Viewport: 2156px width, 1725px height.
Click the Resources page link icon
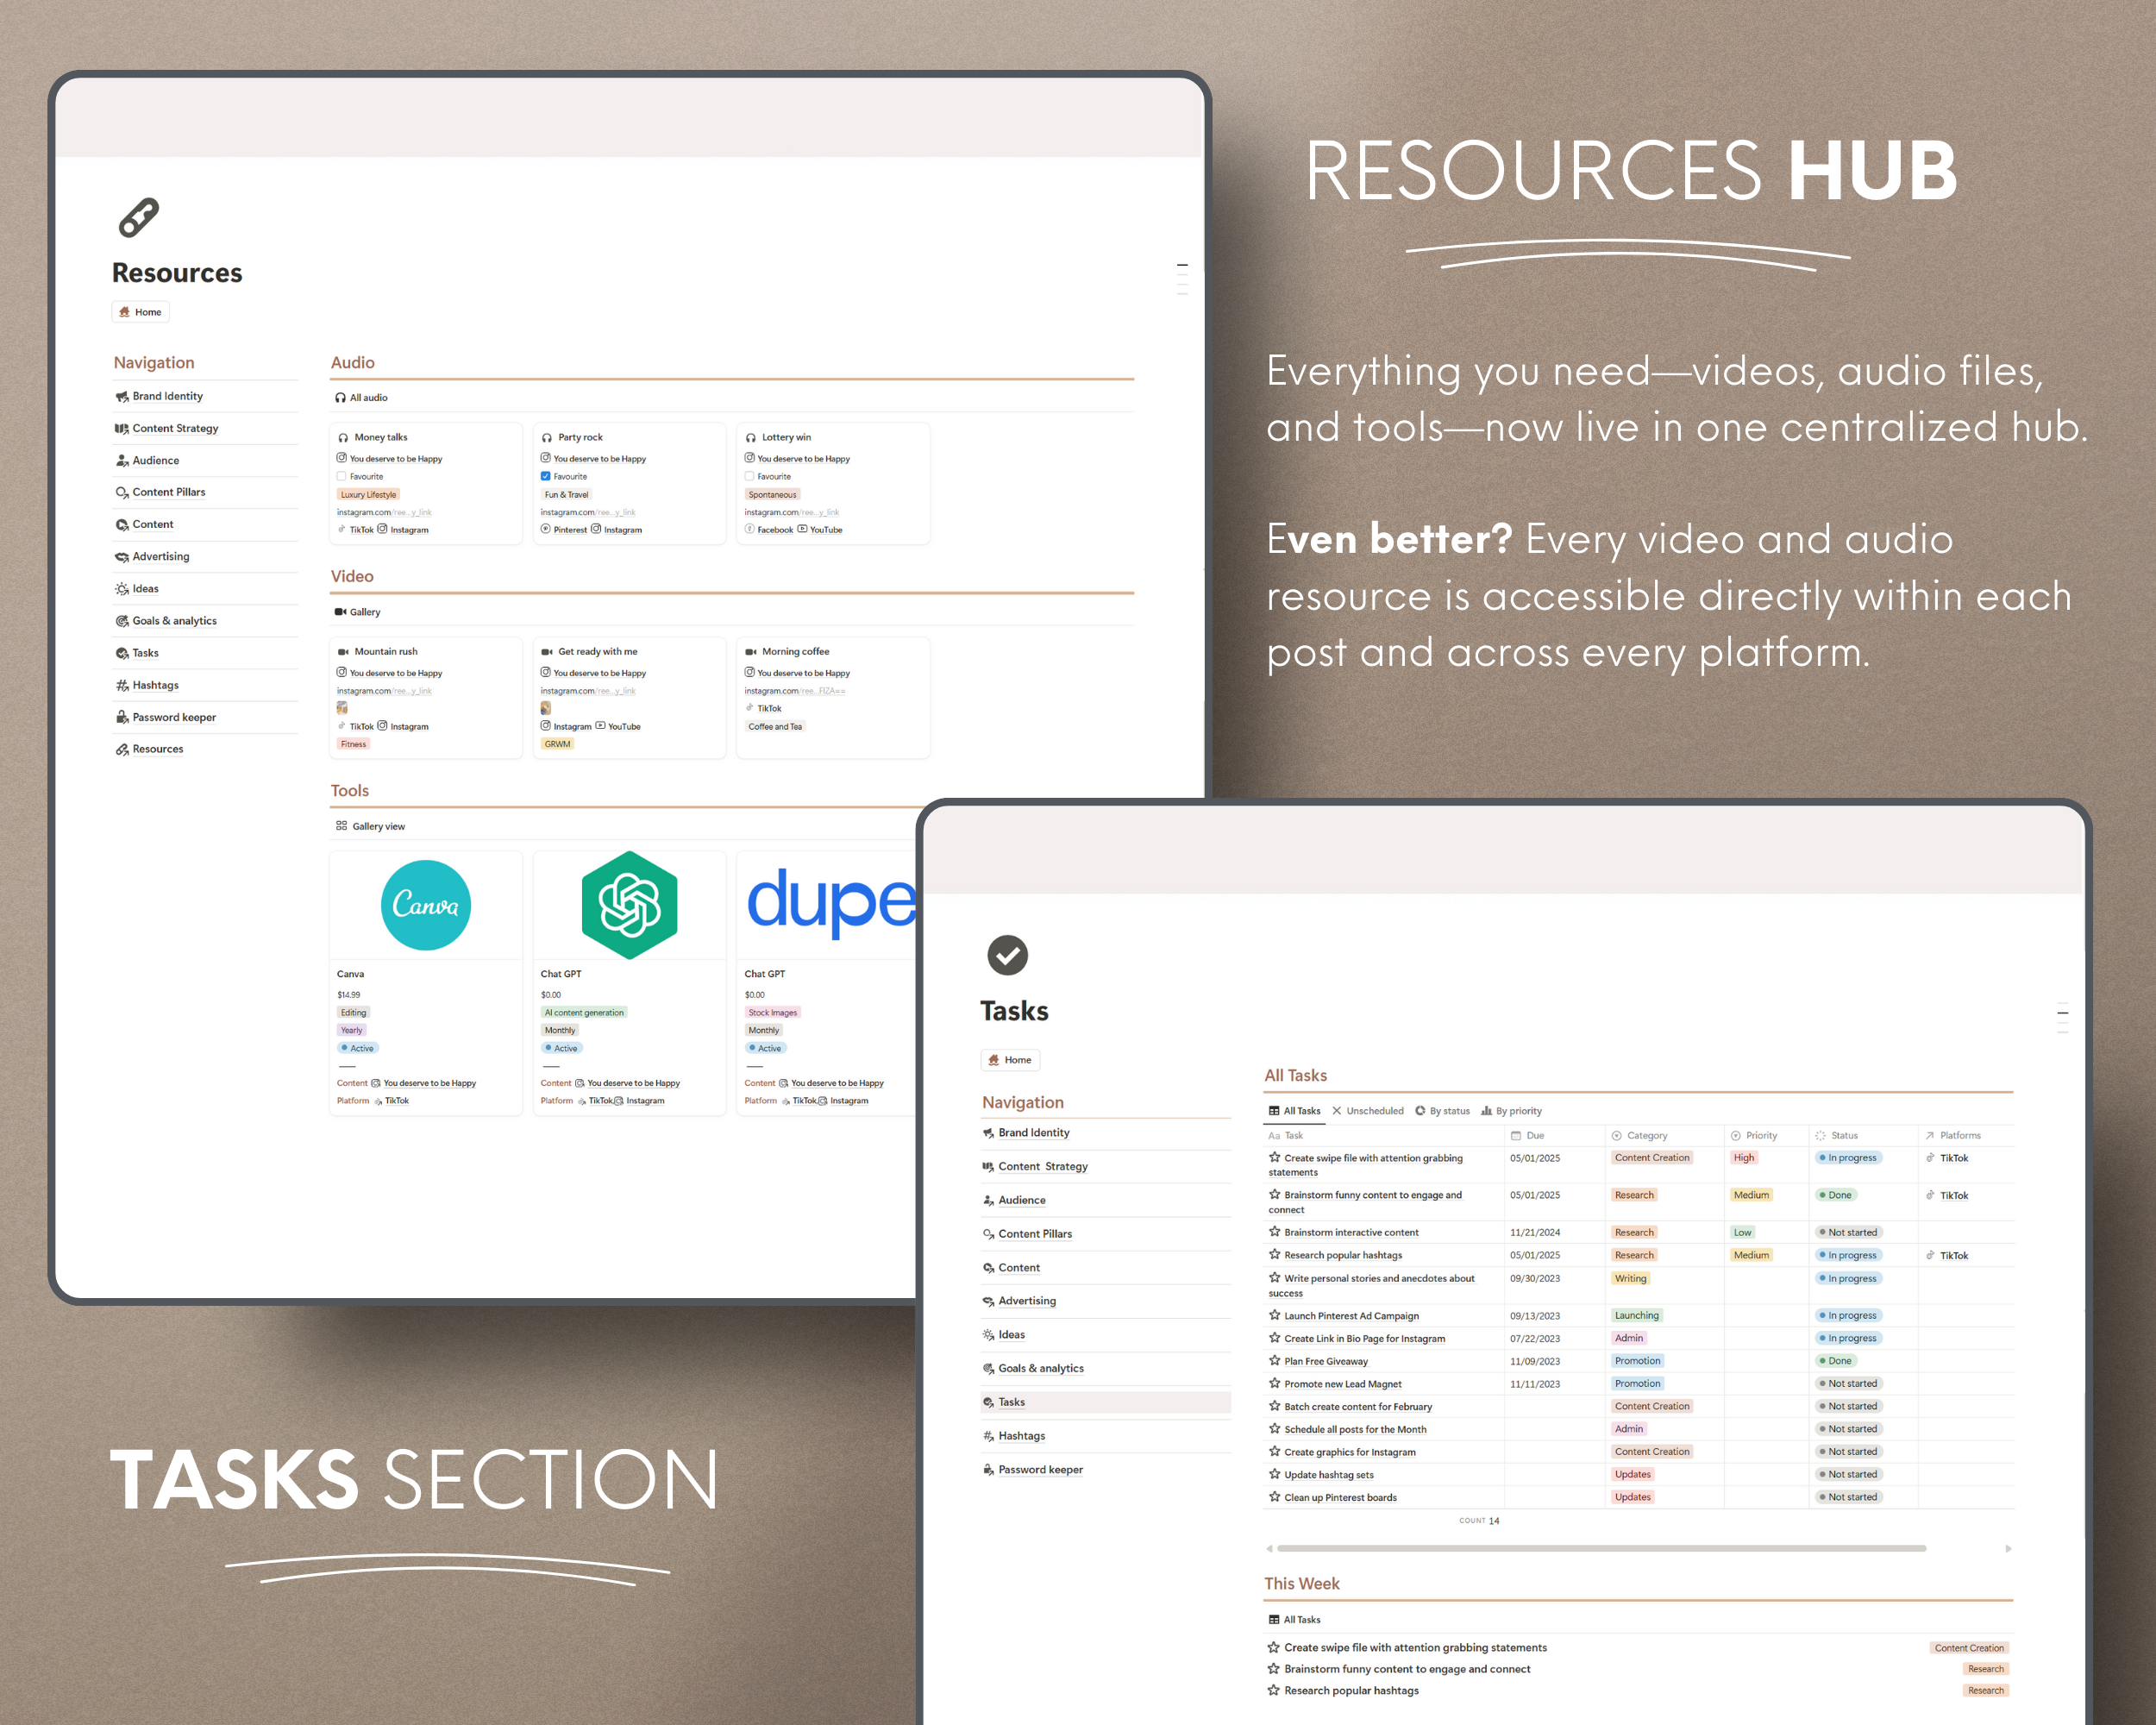(x=138, y=217)
